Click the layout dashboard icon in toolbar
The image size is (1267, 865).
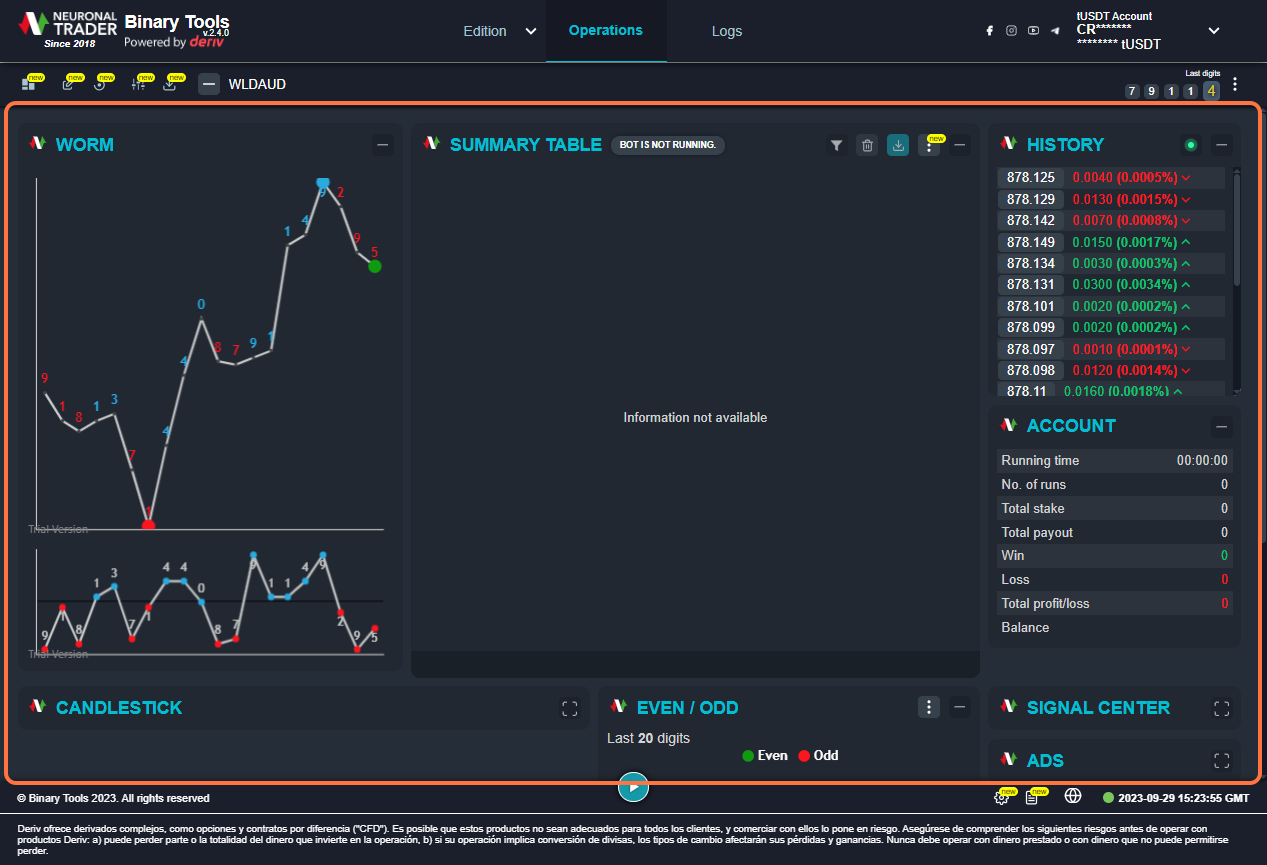pyautogui.click(x=28, y=84)
